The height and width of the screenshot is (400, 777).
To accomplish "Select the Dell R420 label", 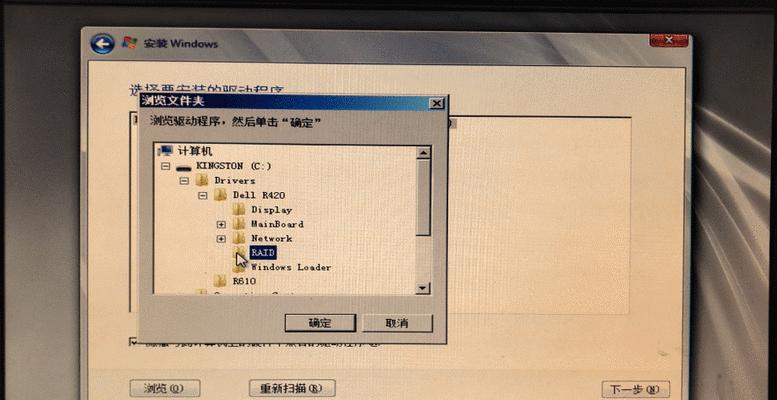I will [259, 195].
